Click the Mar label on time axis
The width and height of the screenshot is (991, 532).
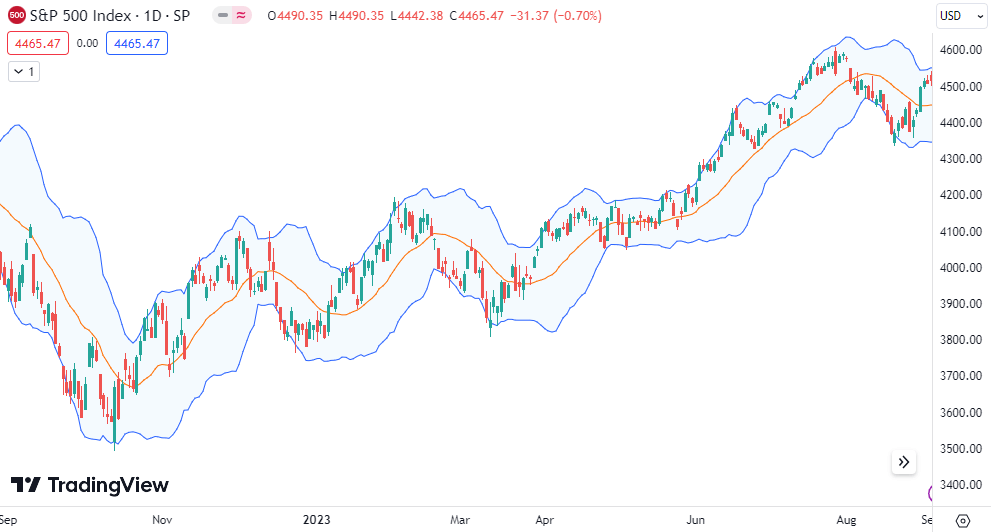(460, 520)
